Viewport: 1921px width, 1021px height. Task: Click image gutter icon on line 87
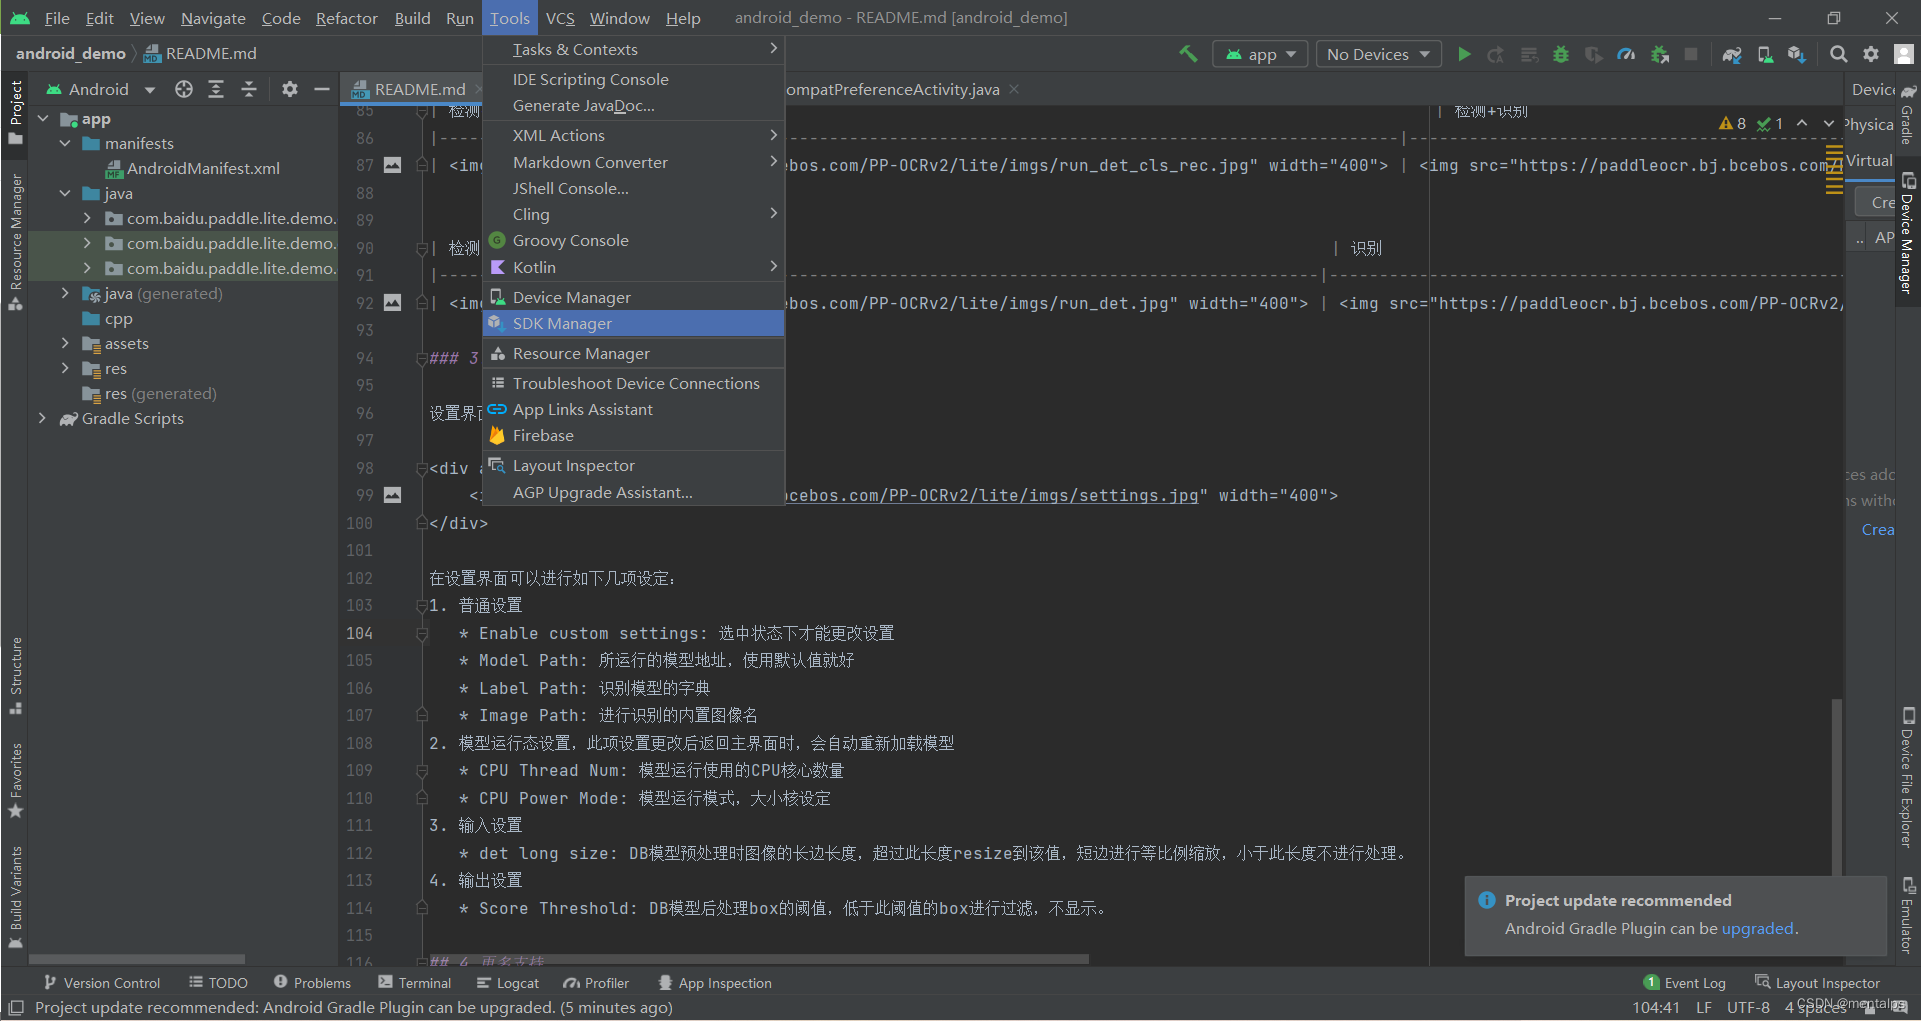393,165
